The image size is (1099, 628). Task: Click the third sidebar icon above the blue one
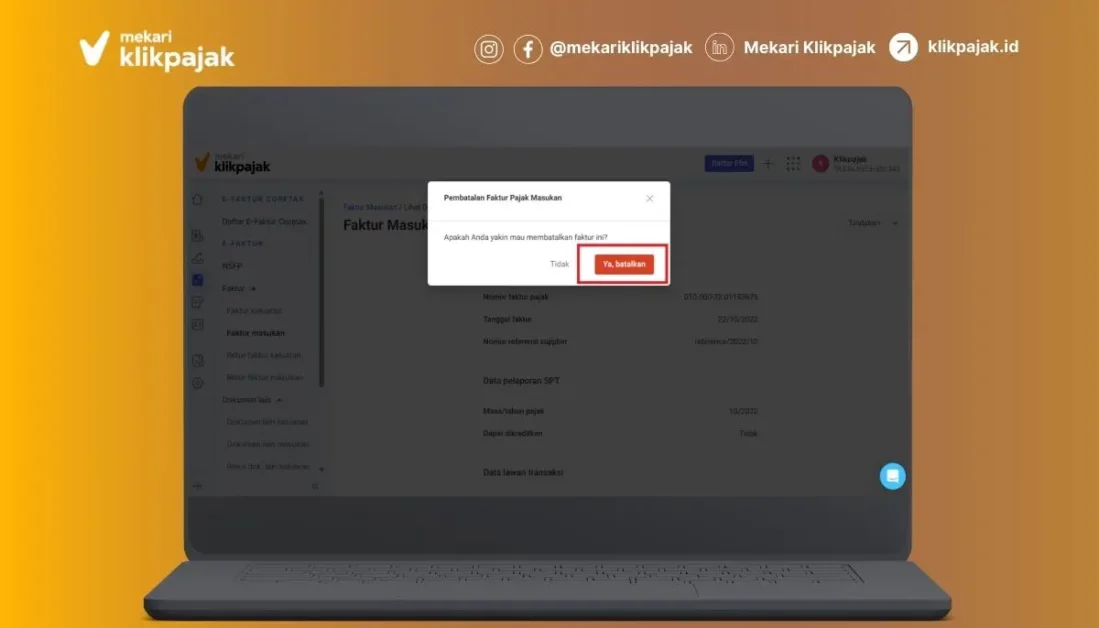198,258
